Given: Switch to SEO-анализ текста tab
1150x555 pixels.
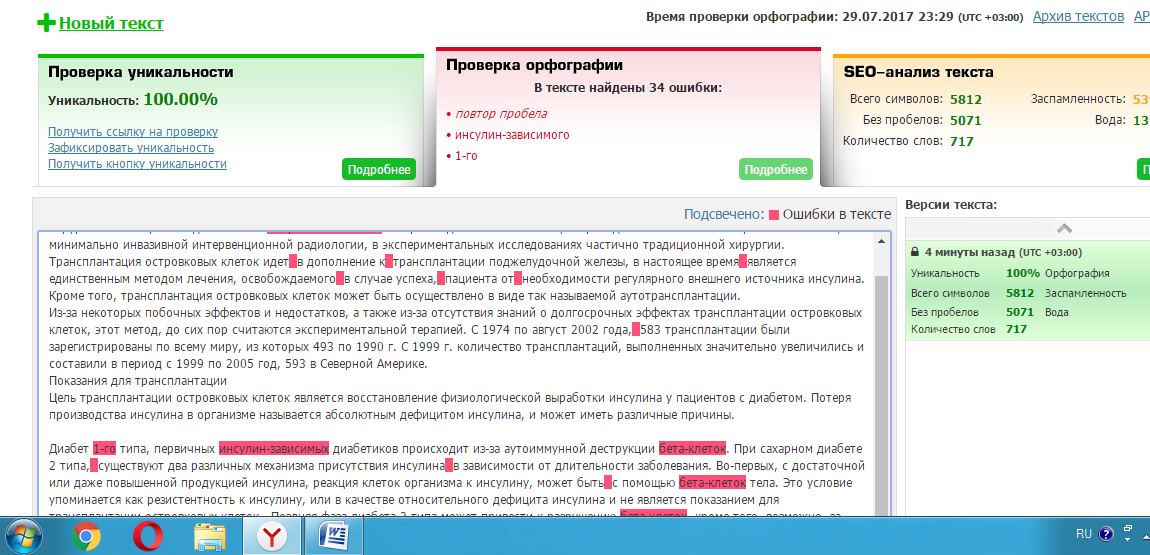Looking at the screenshot, I should pyautogui.click(x=918, y=72).
